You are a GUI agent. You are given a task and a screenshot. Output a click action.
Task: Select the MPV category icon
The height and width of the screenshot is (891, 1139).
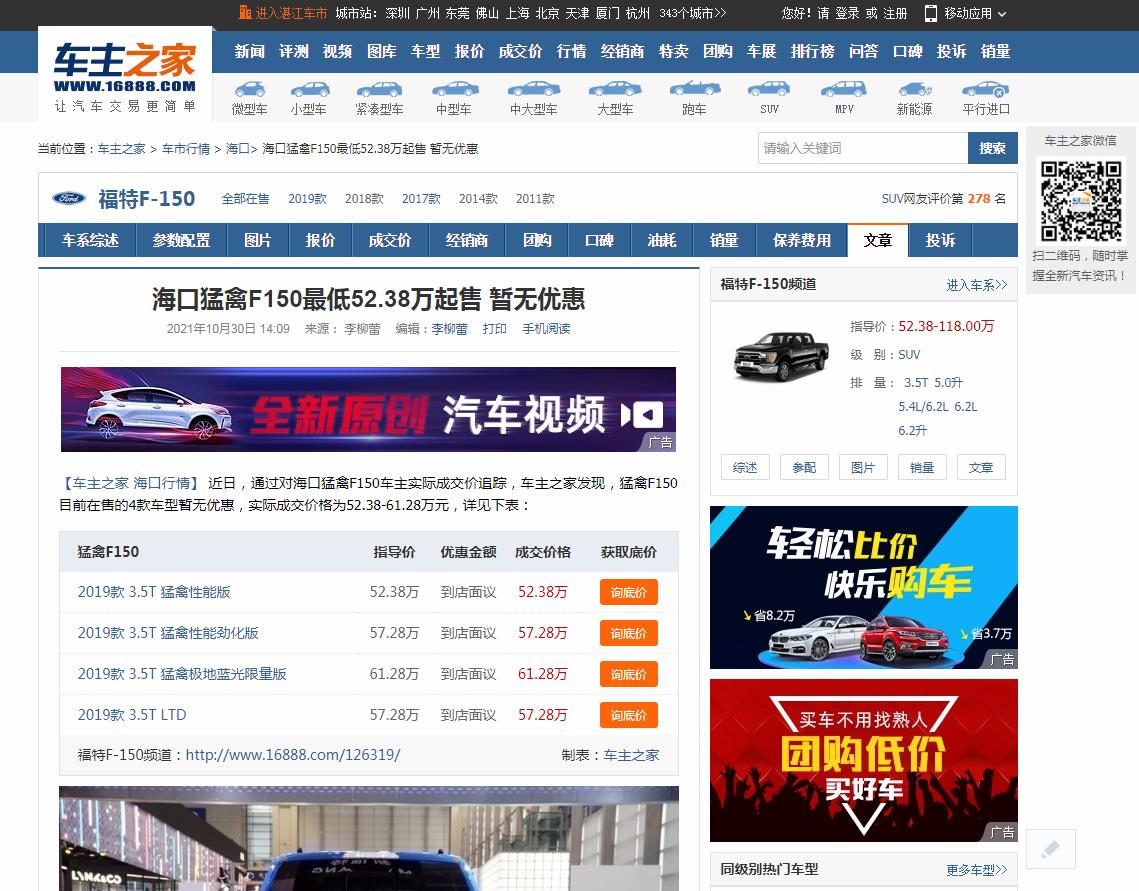click(x=843, y=89)
